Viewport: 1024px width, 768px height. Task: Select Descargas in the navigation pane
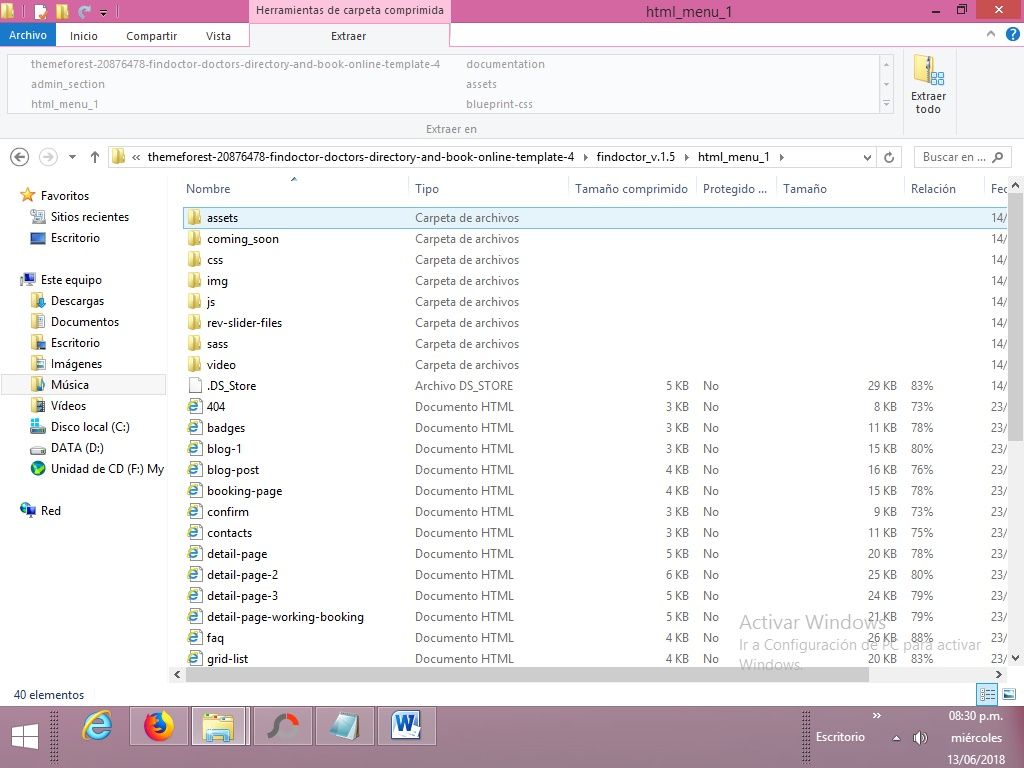click(77, 300)
